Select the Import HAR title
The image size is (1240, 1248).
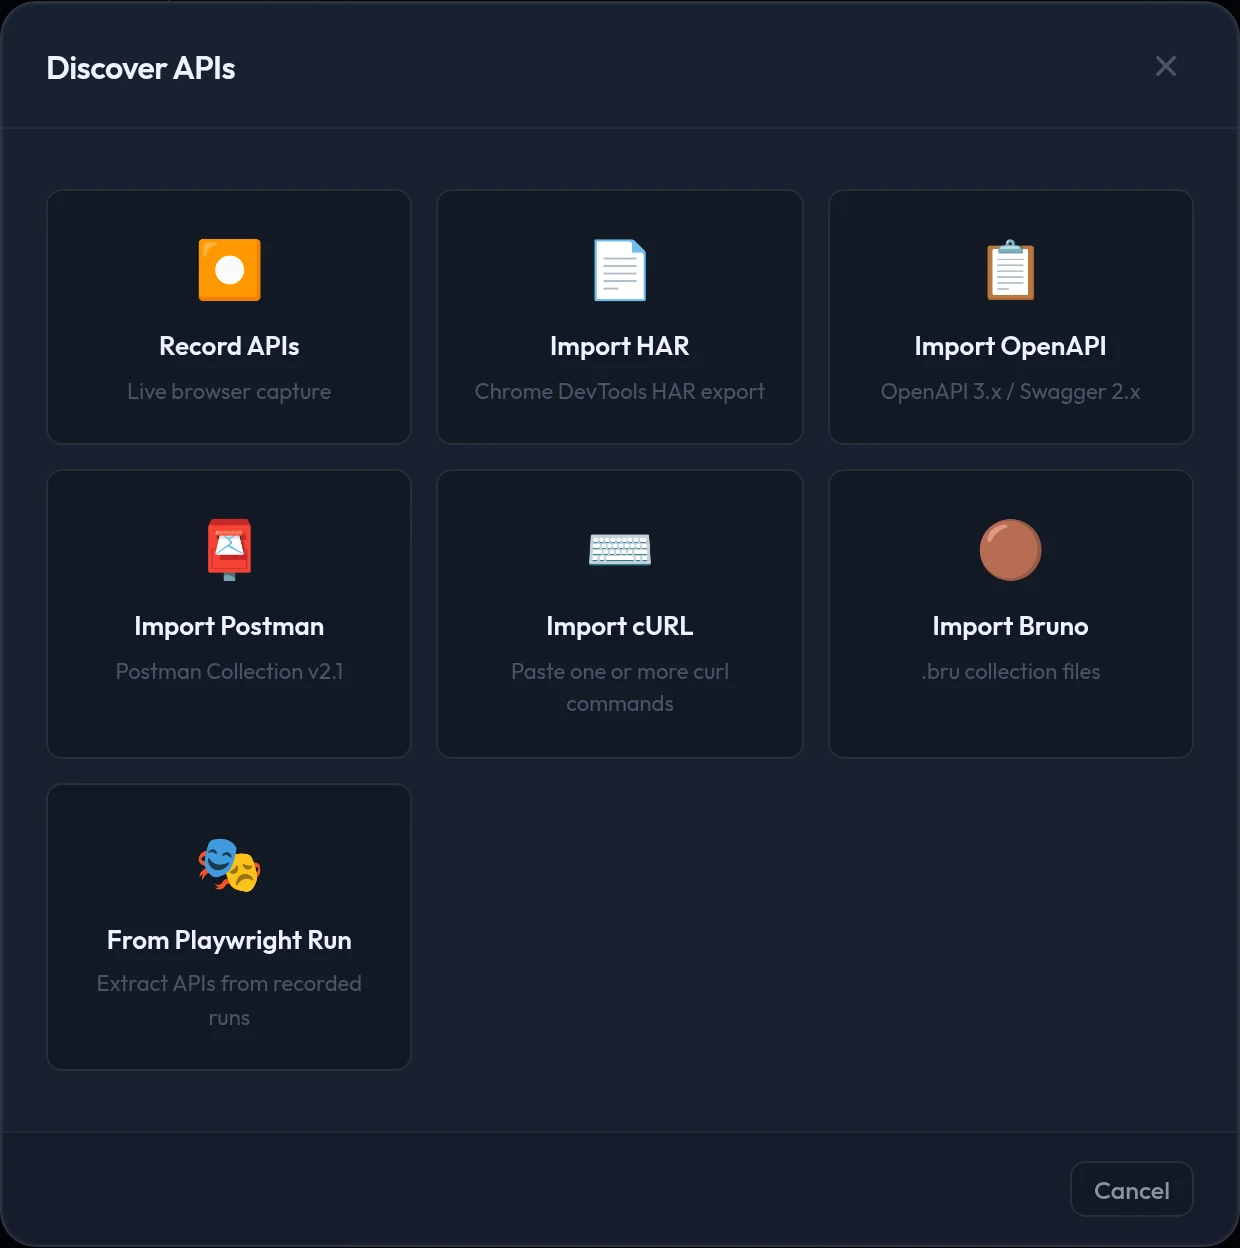click(620, 346)
